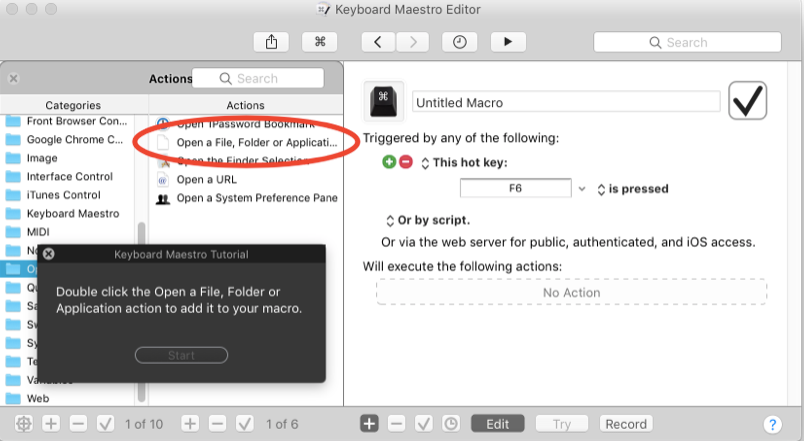Click the No Action placeholder area
The image size is (804, 441).
(x=571, y=292)
